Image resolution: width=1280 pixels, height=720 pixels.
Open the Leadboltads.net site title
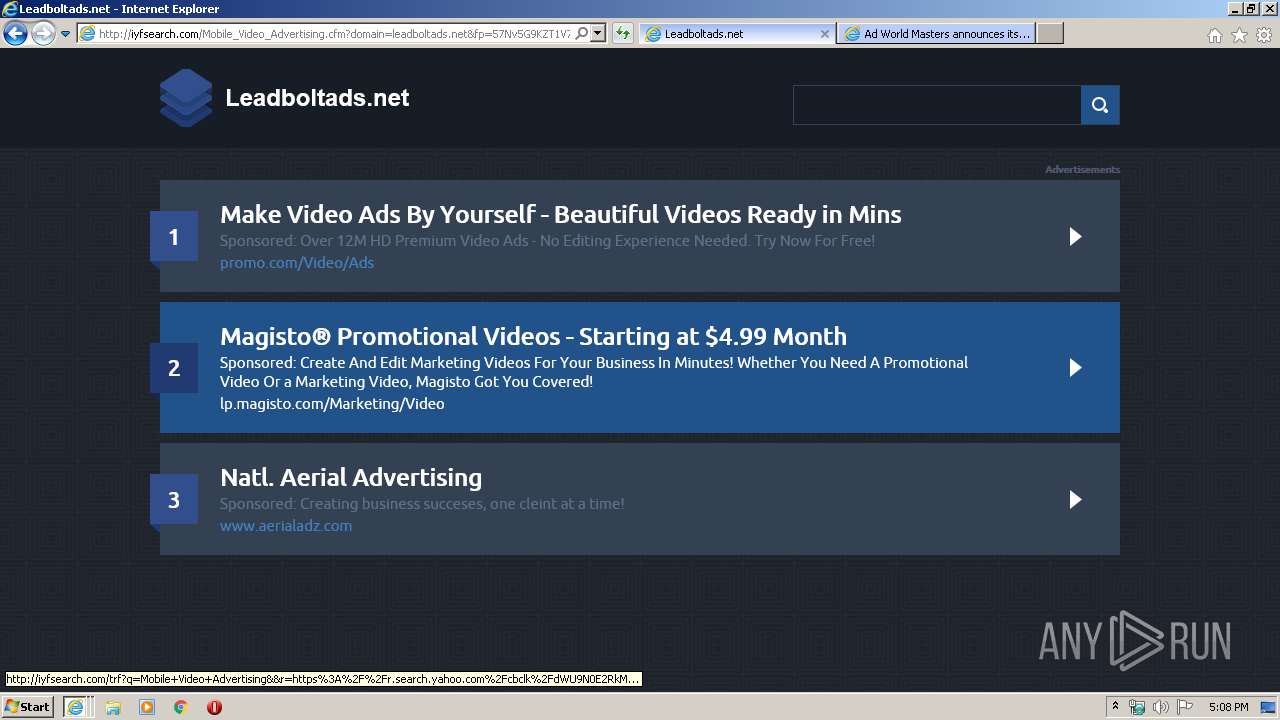tap(317, 98)
